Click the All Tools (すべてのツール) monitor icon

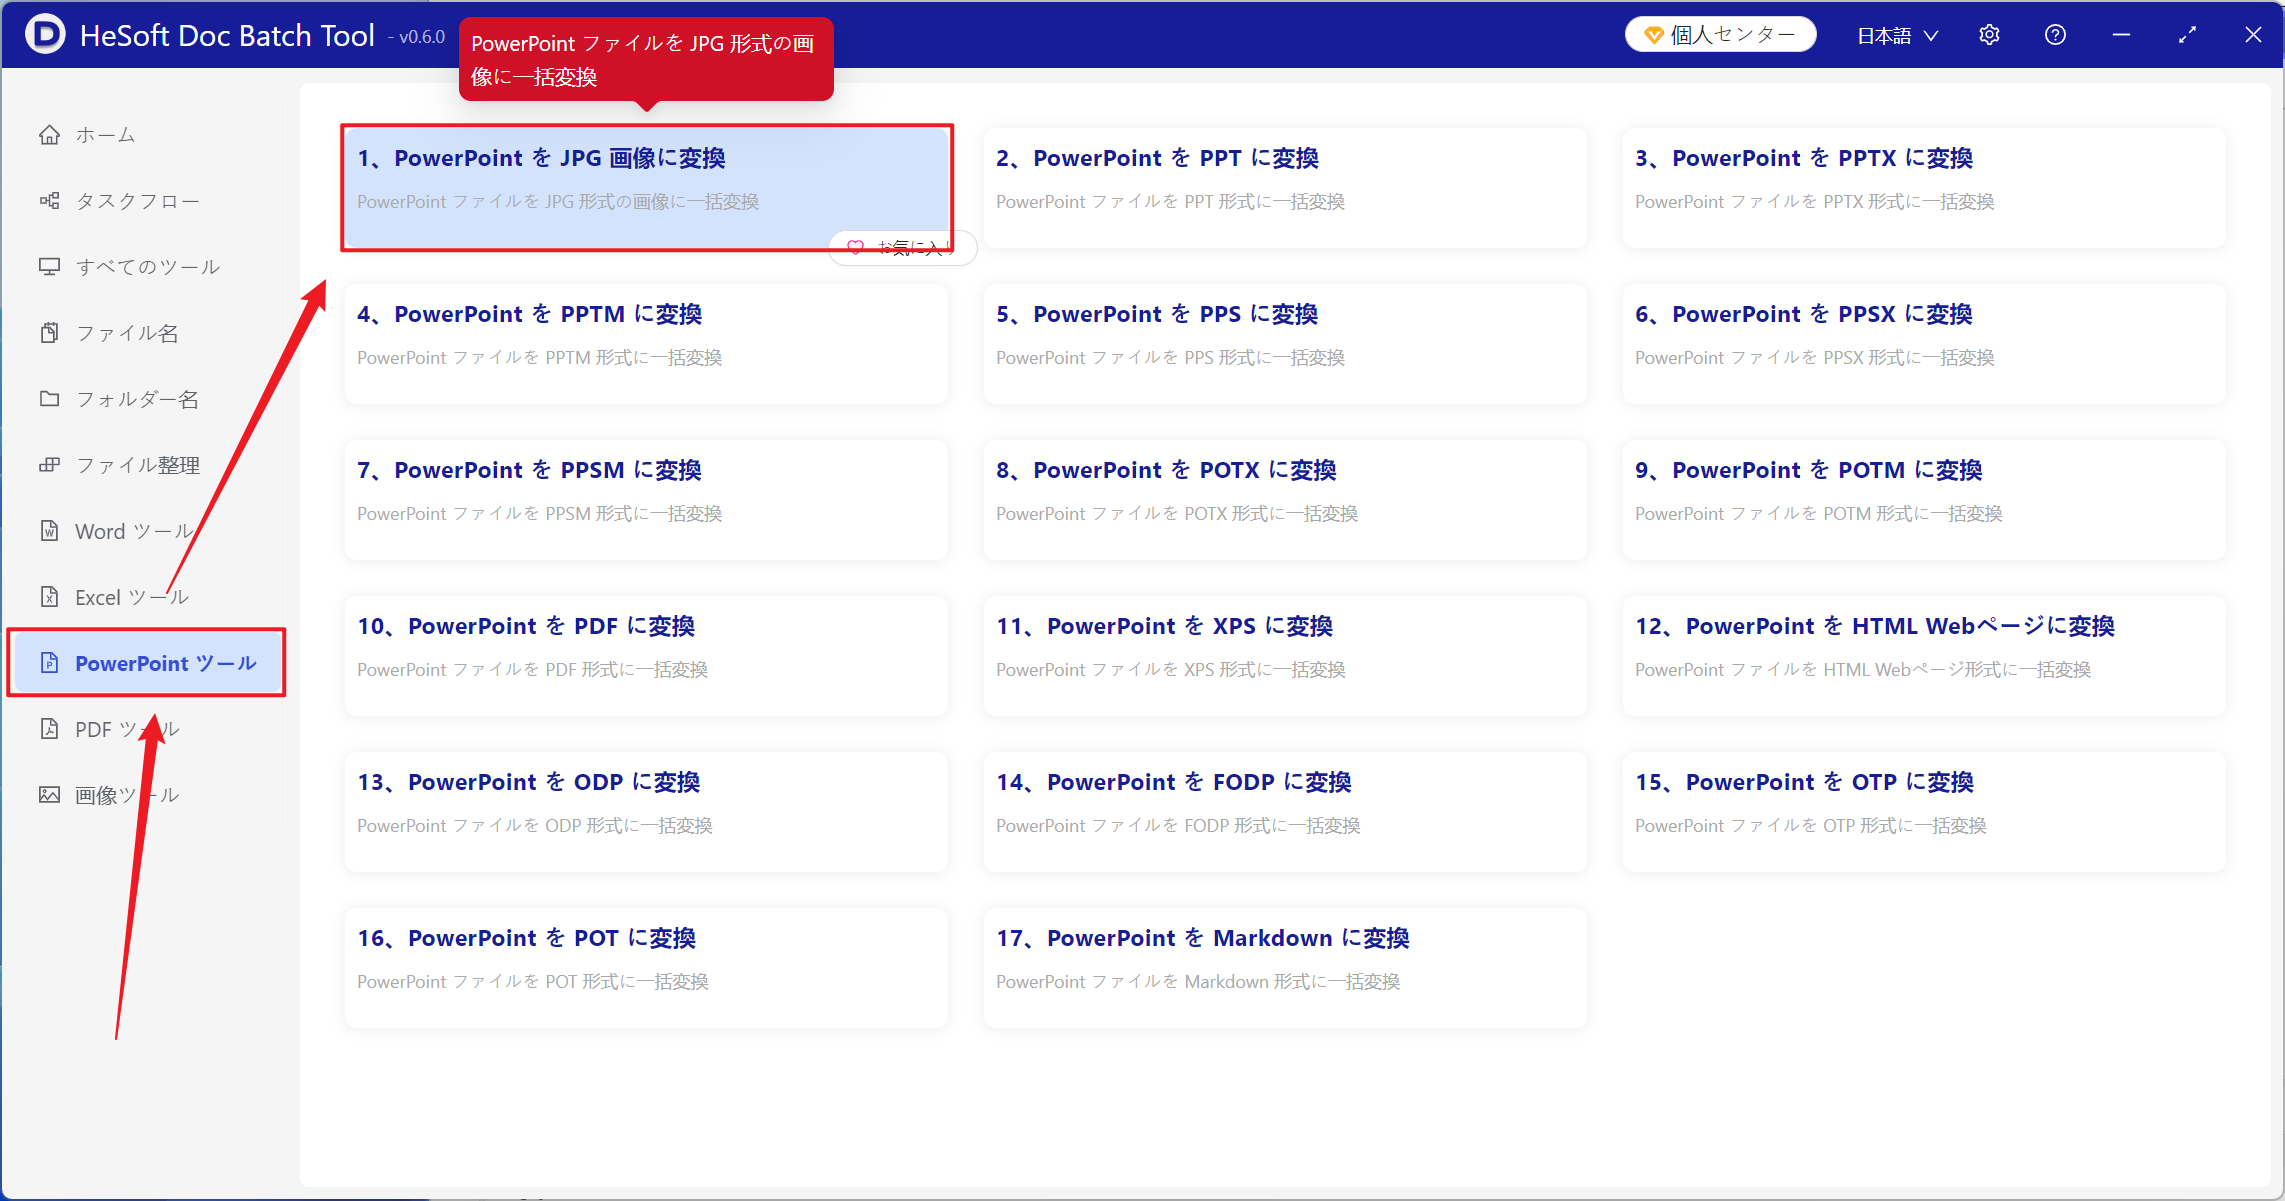pos(49,267)
